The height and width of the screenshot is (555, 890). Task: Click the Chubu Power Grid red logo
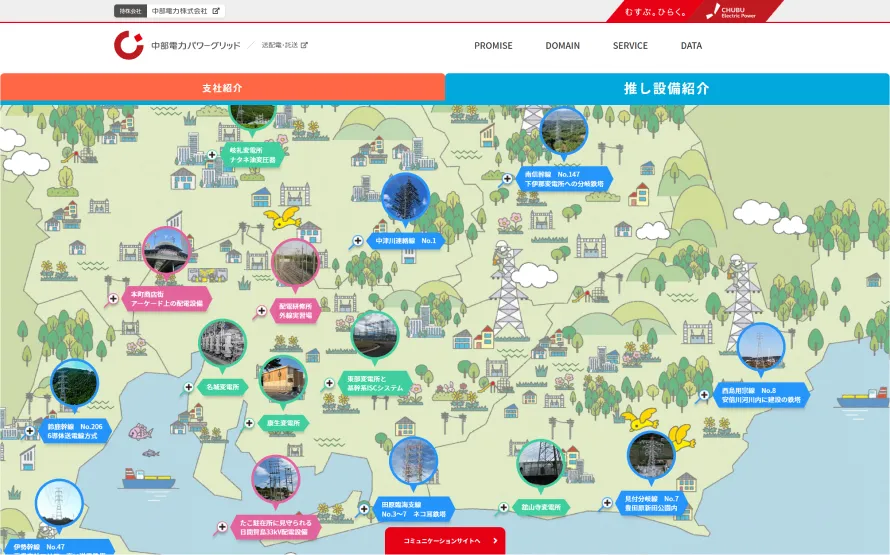(x=129, y=45)
